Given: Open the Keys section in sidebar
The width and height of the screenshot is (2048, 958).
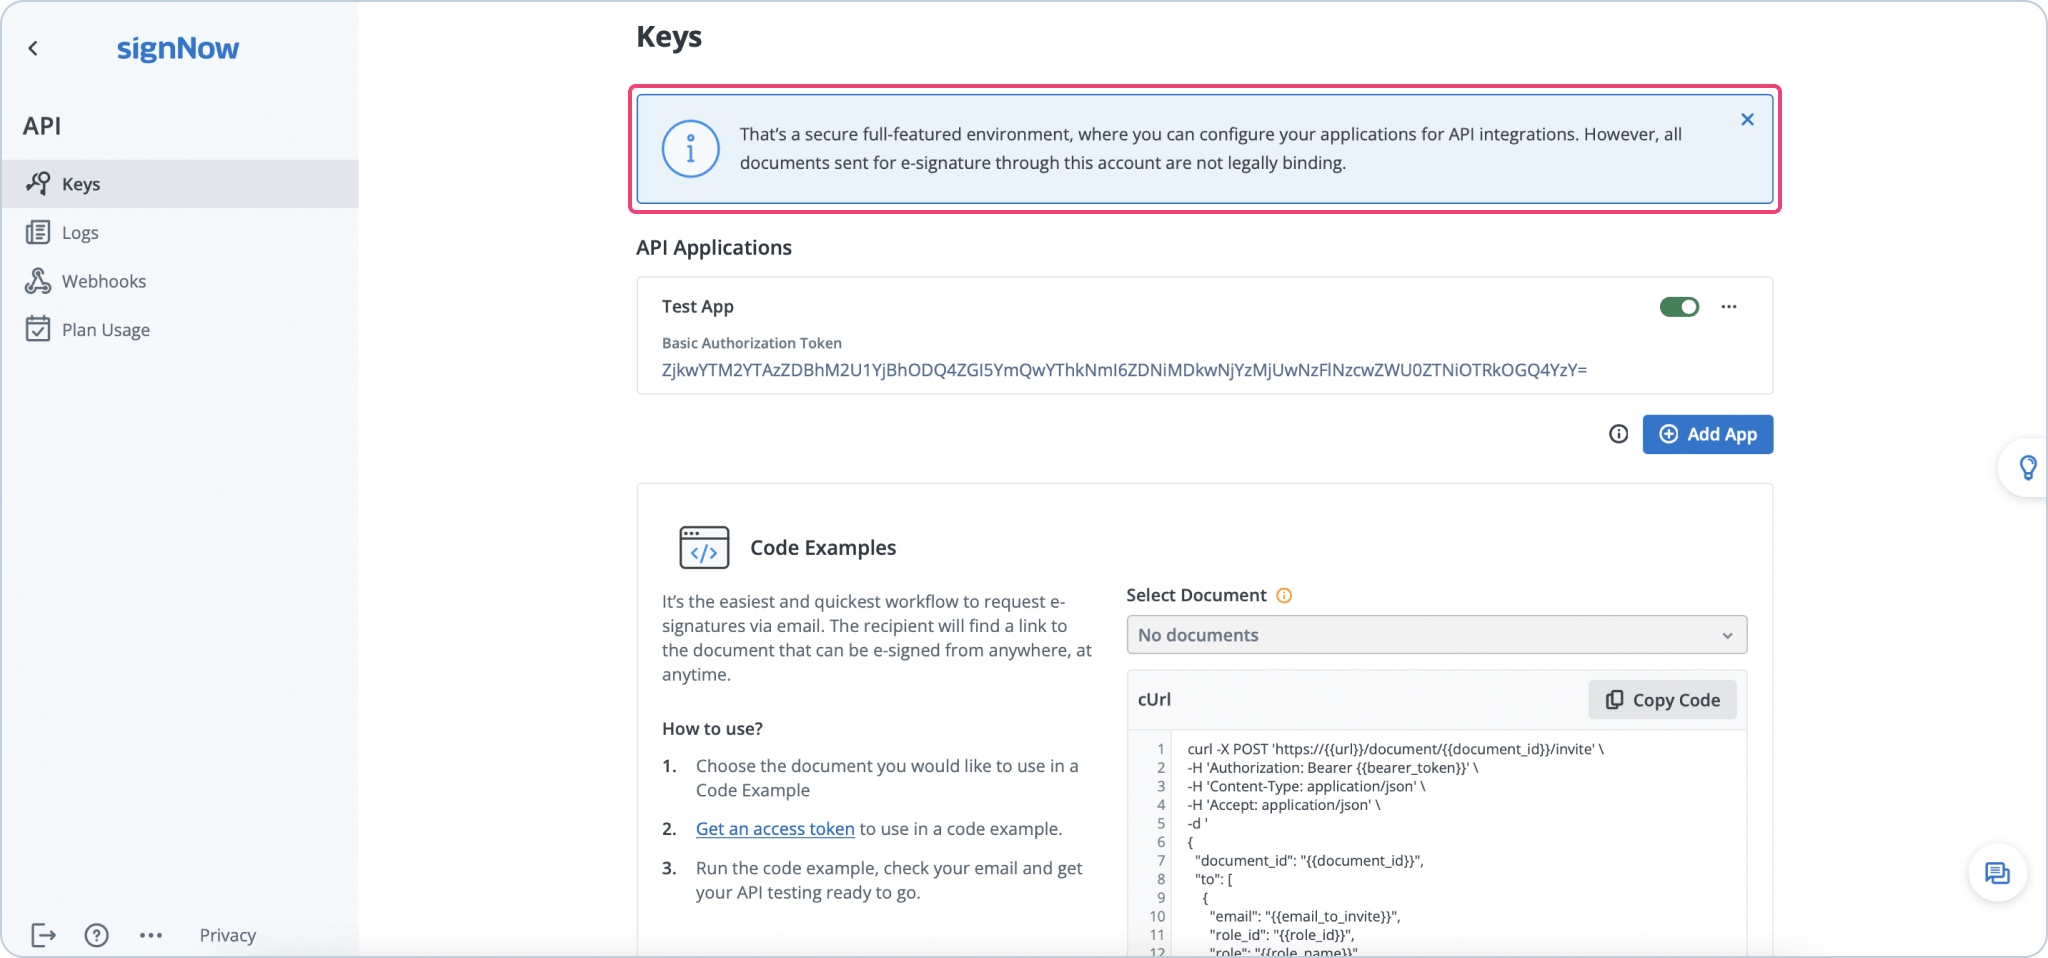Looking at the screenshot, I should tap(80, 184).
